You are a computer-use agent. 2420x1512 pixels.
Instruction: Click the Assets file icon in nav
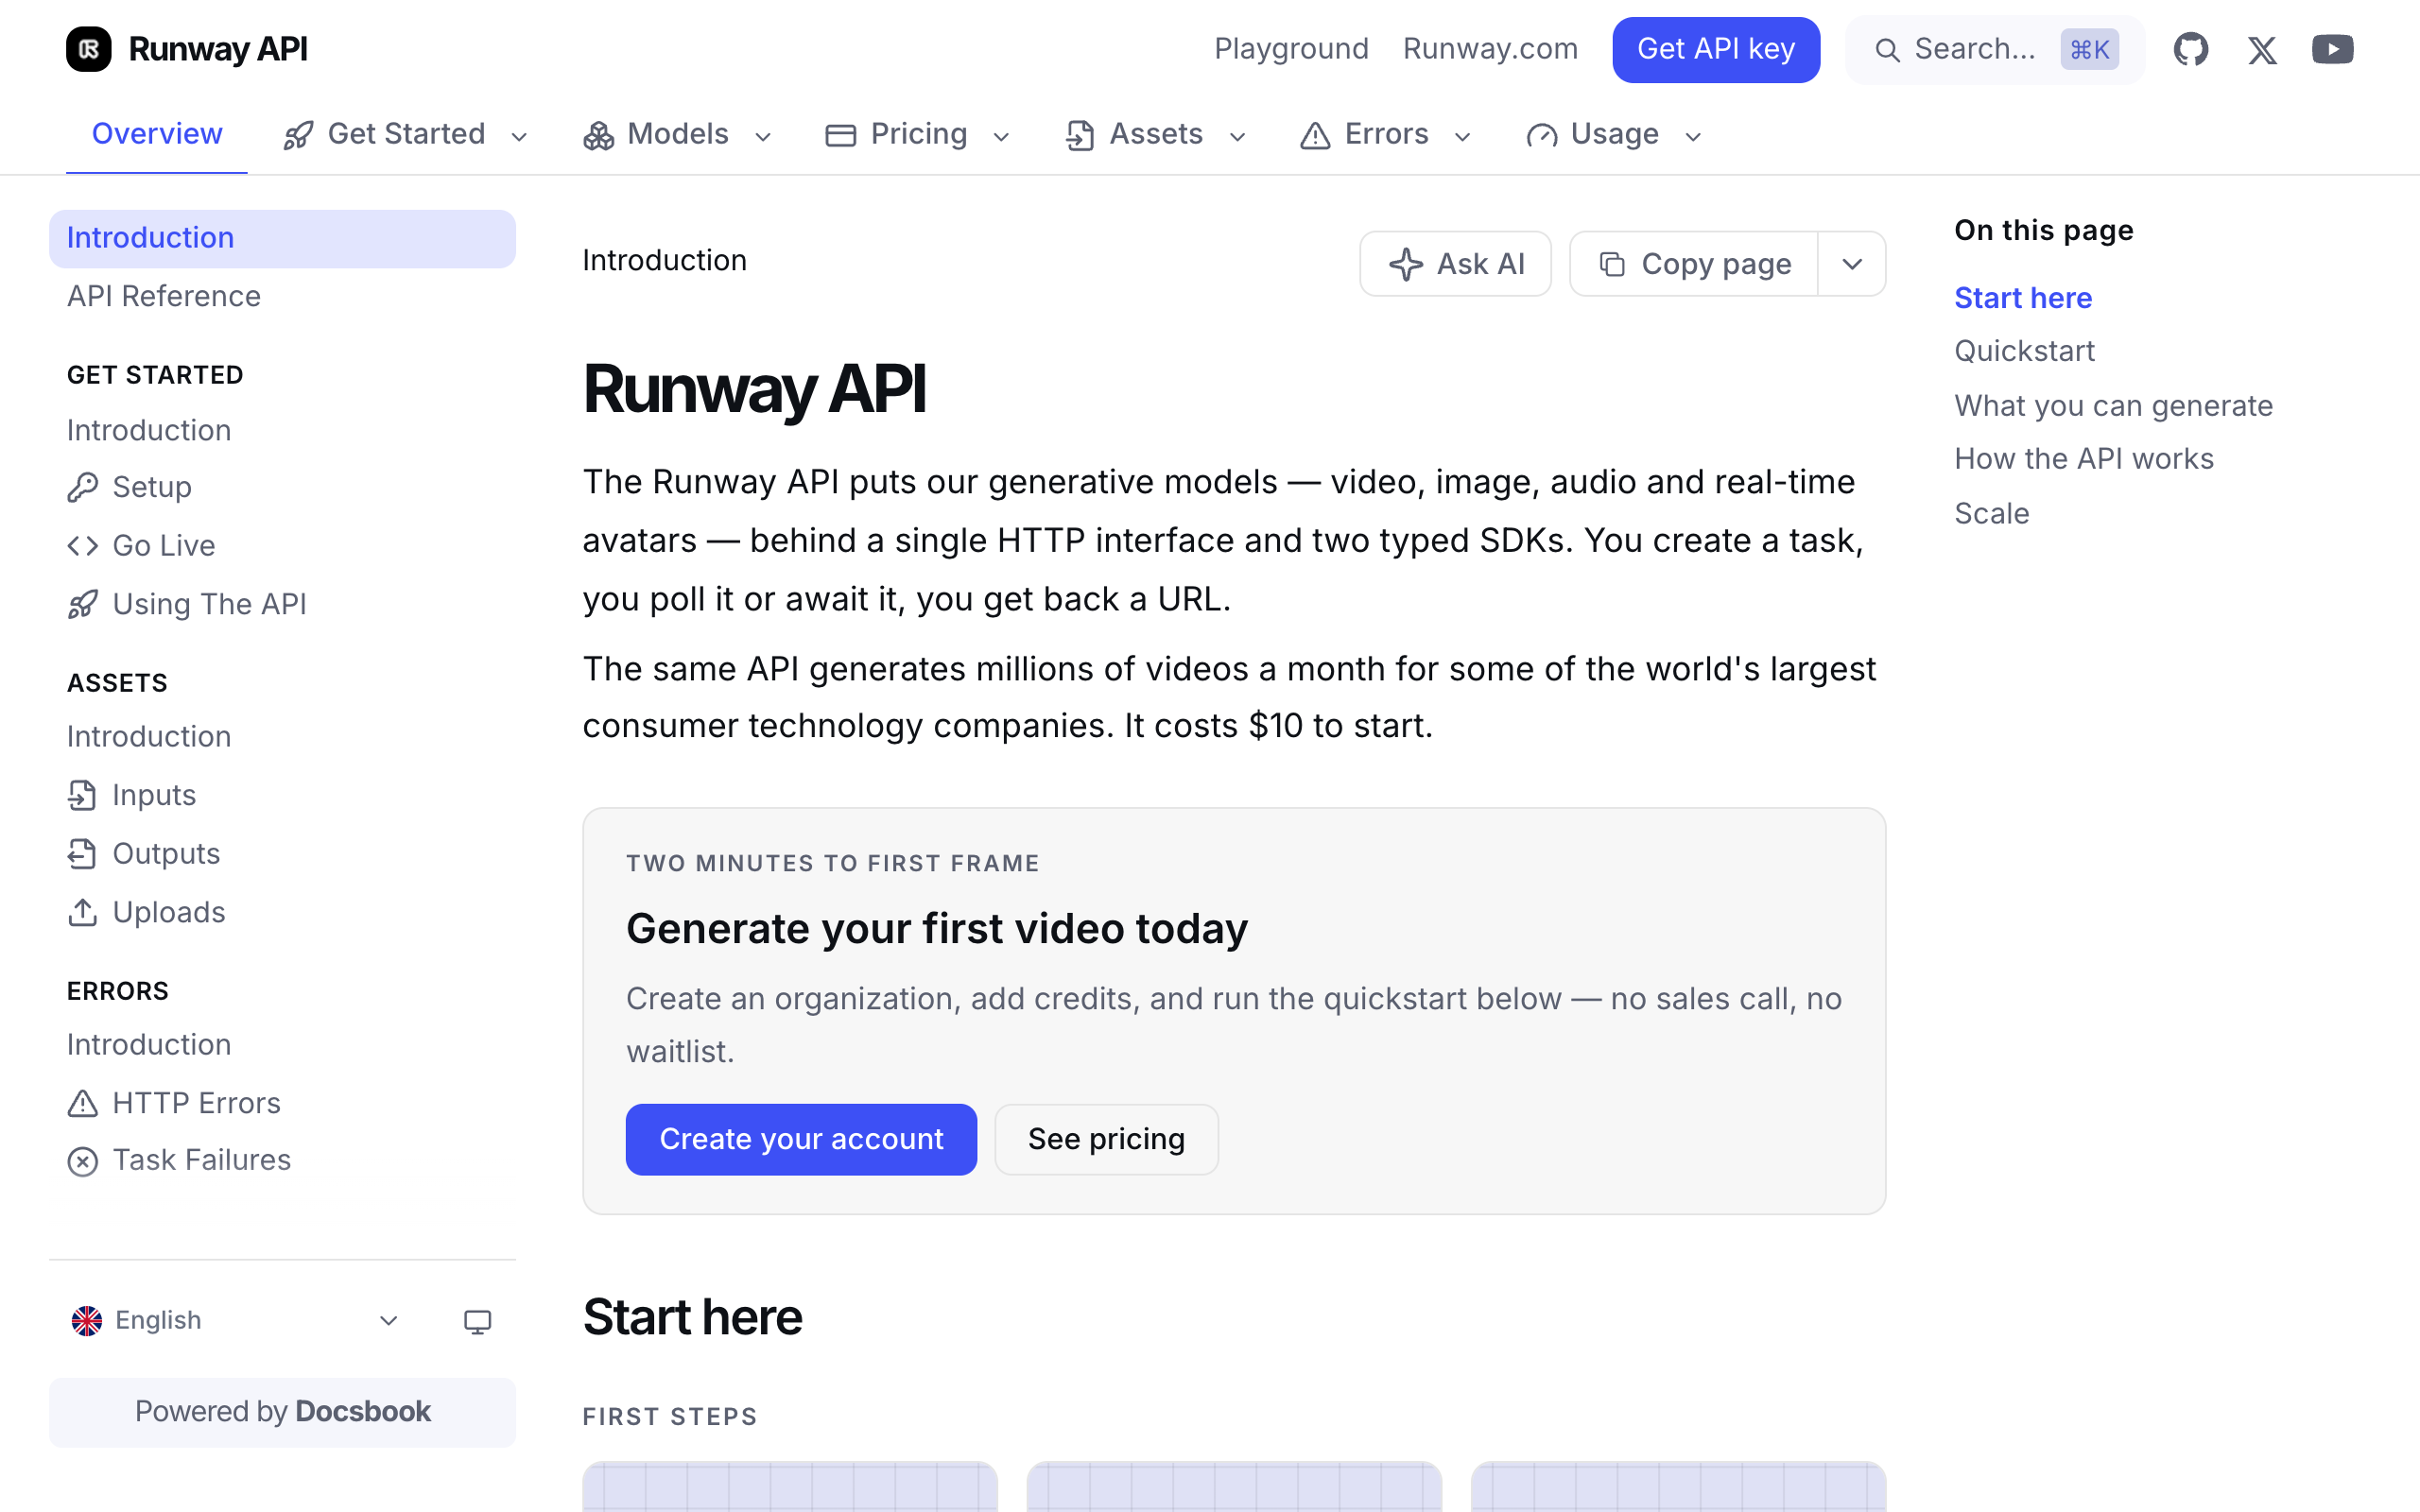[x=1080, y=135]
